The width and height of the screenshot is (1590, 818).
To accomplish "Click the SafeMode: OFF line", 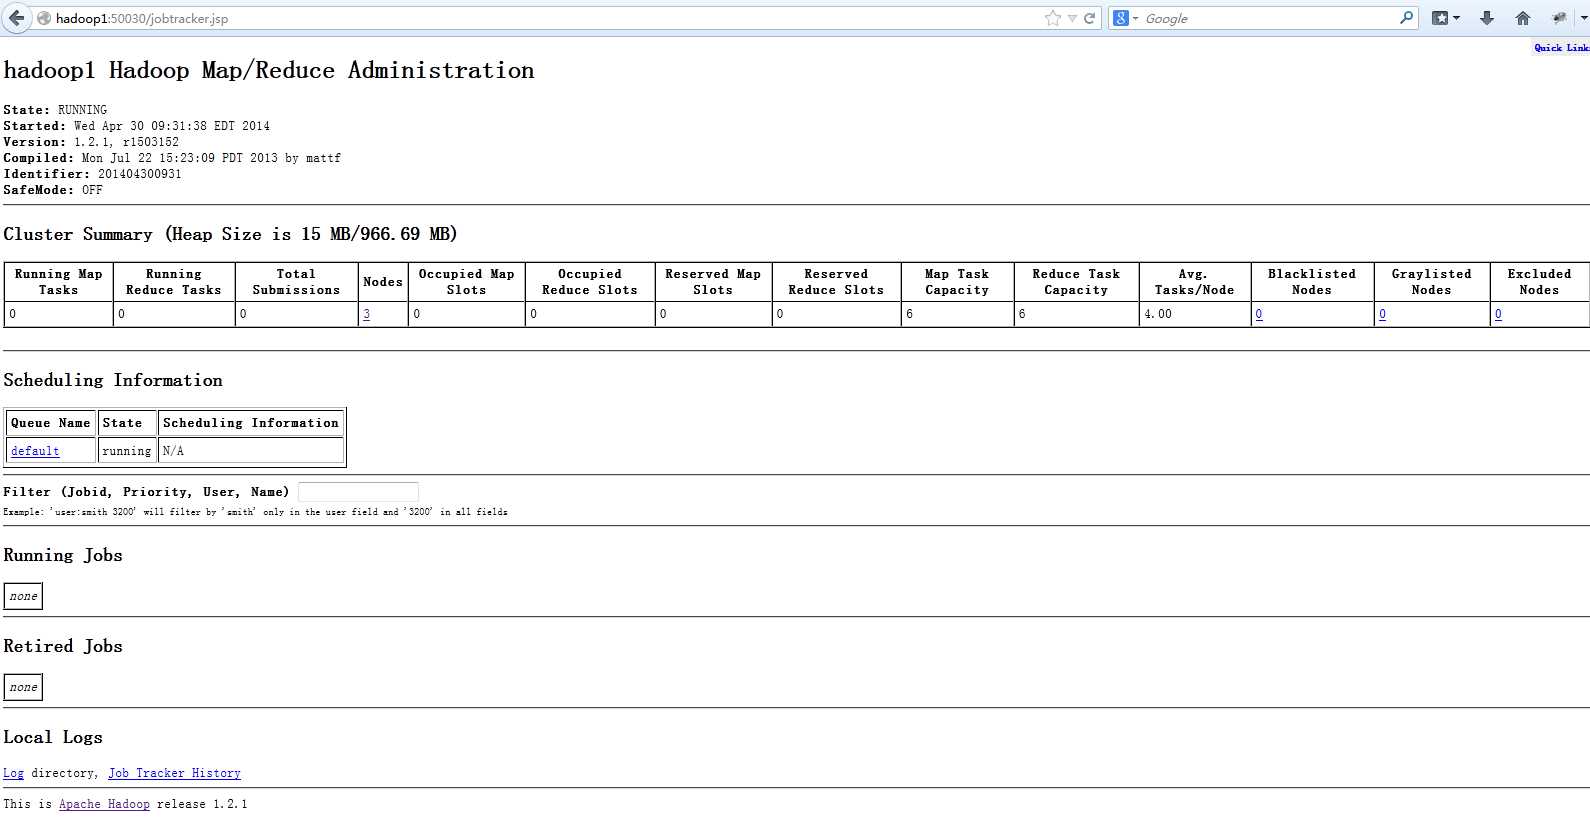I will click(x=53, y=190).
